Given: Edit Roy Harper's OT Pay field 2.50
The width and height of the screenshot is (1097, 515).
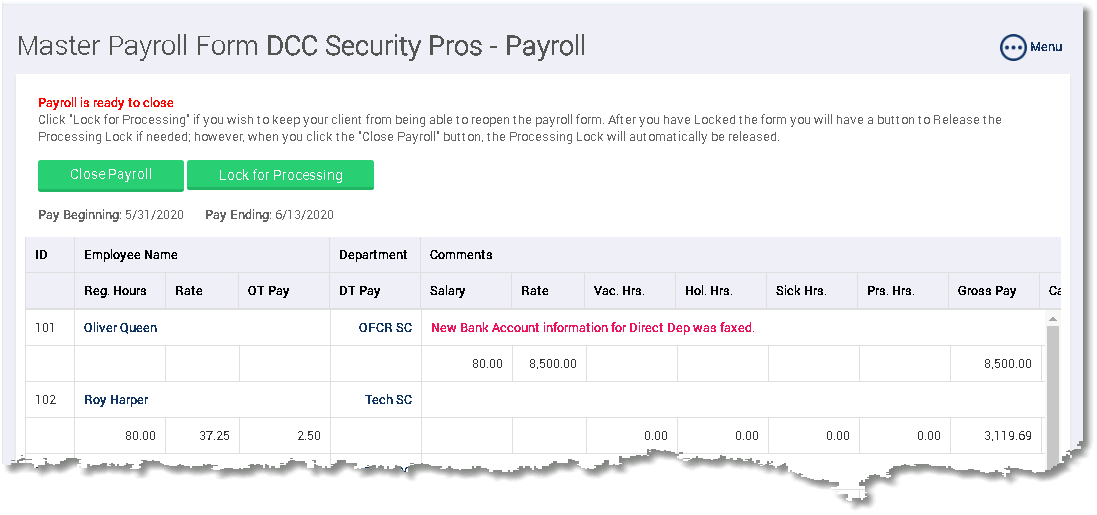Looking at the screenshot, I should click(284, 436).
